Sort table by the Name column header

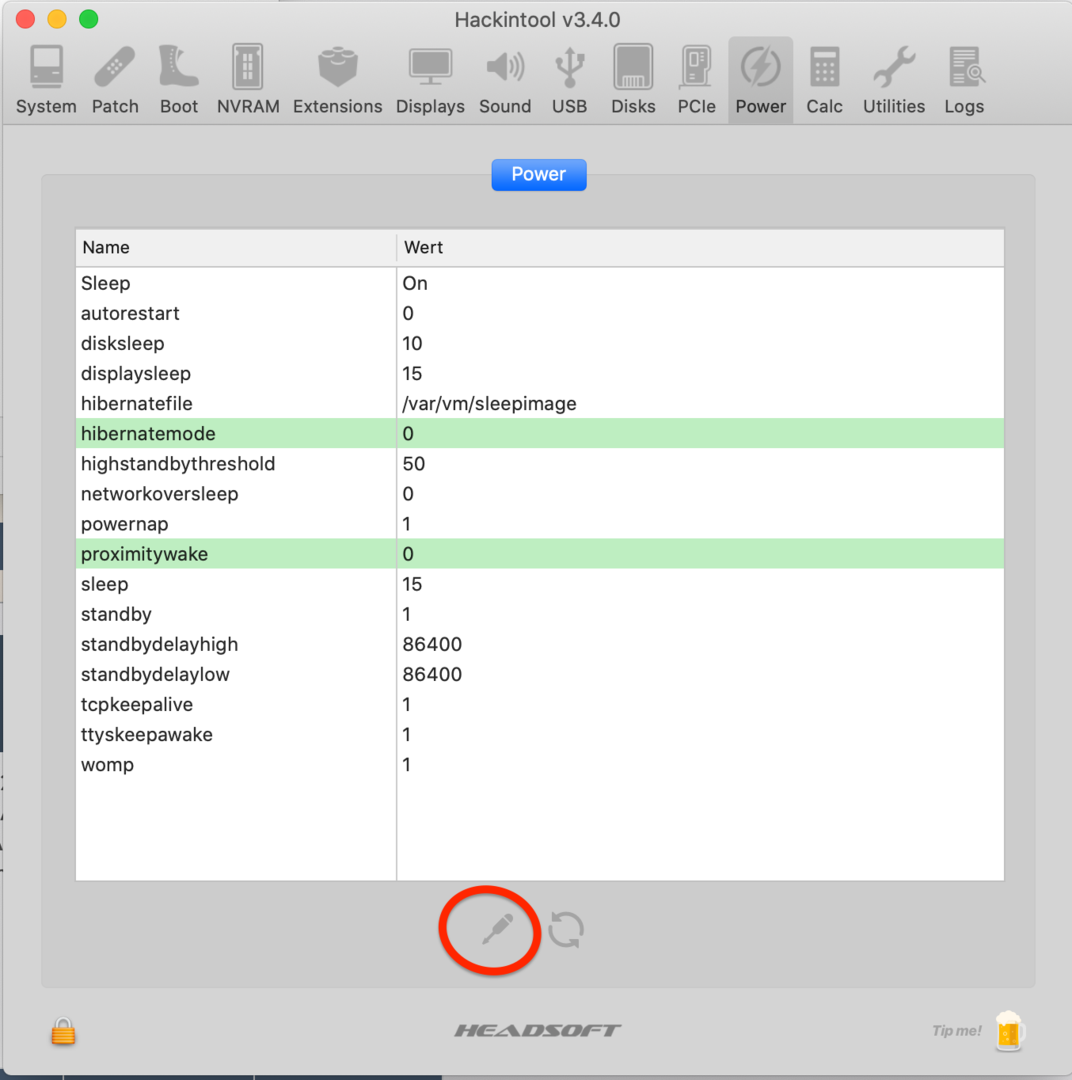[236, 247]
